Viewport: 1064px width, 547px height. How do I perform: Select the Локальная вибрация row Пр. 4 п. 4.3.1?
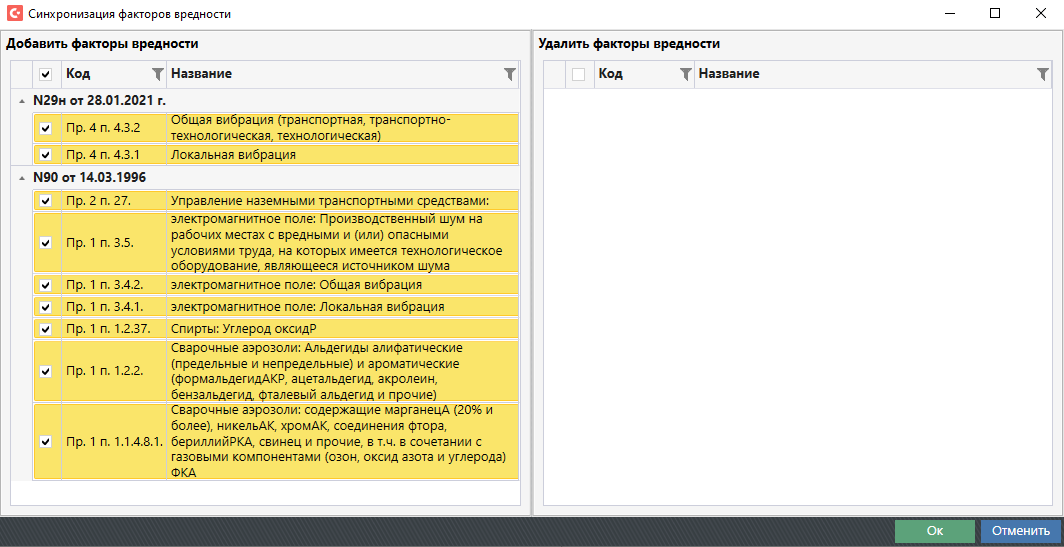300,155
